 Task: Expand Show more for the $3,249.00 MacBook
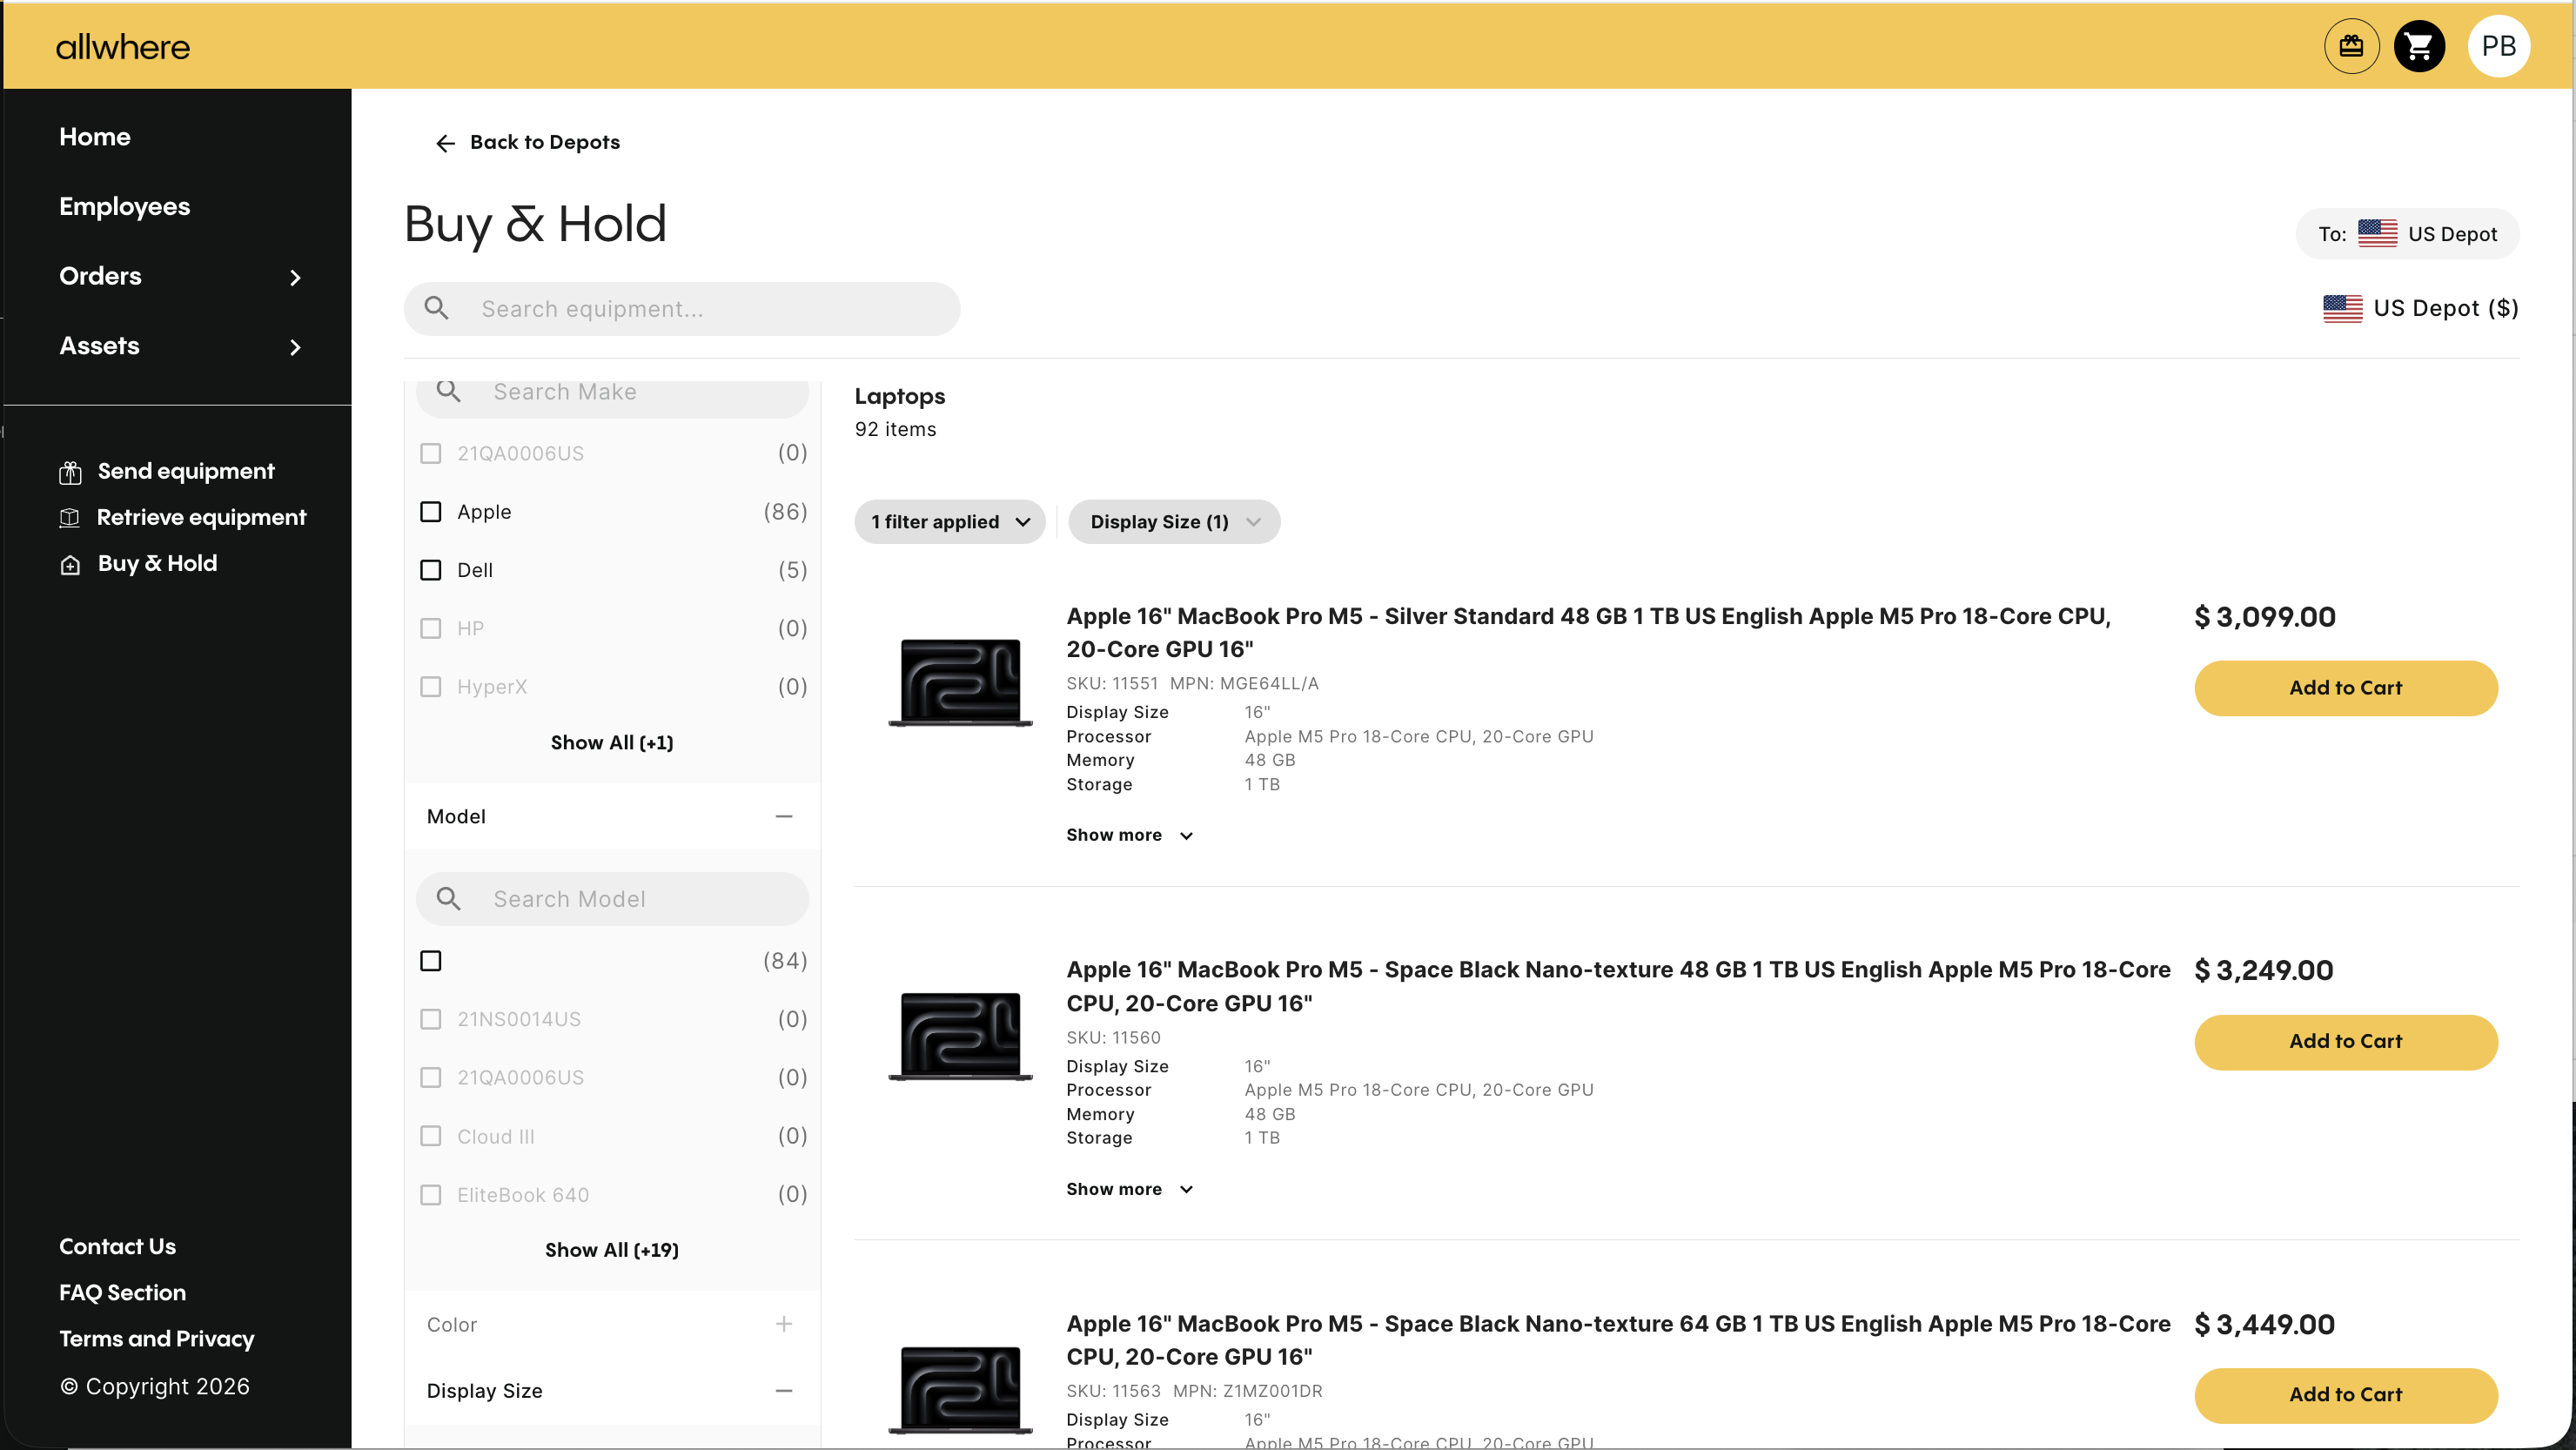1129,1189
